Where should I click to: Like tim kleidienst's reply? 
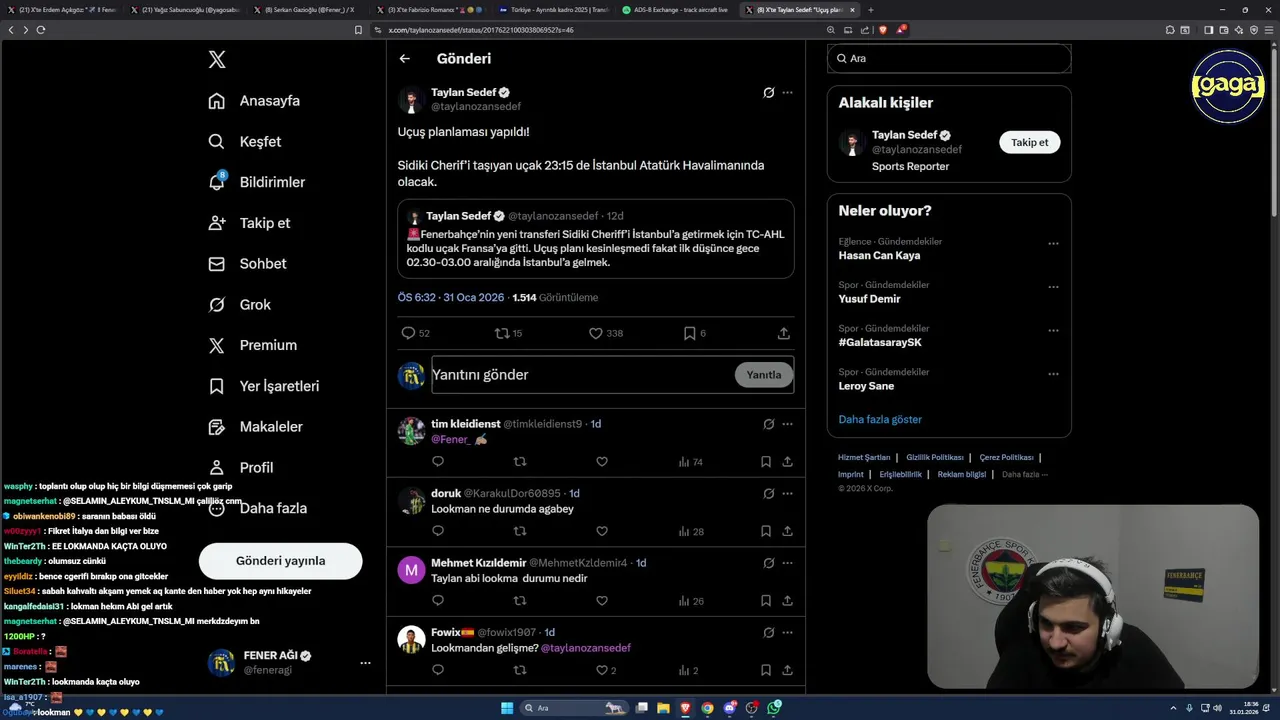602,462
